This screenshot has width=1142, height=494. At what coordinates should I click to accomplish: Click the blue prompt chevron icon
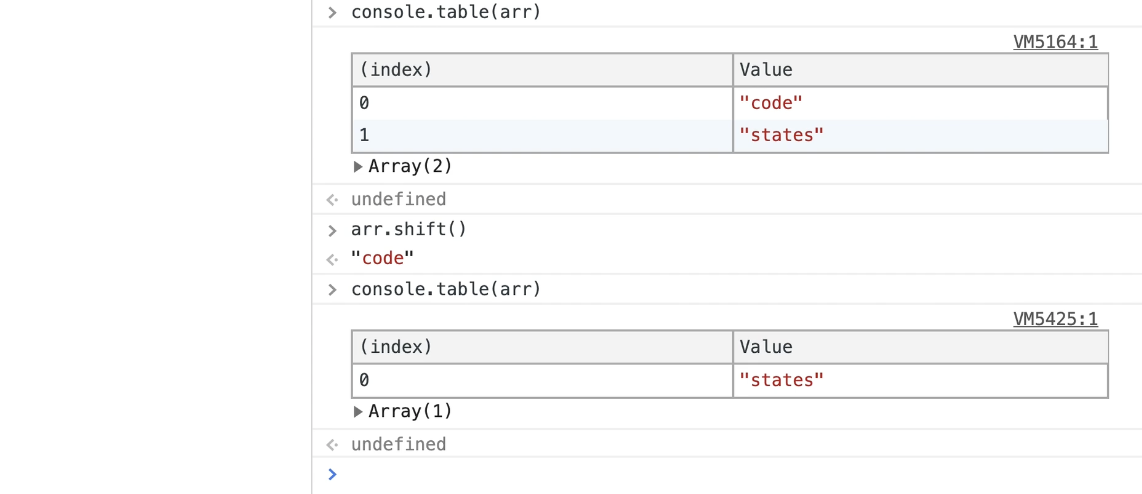[332, 474]
